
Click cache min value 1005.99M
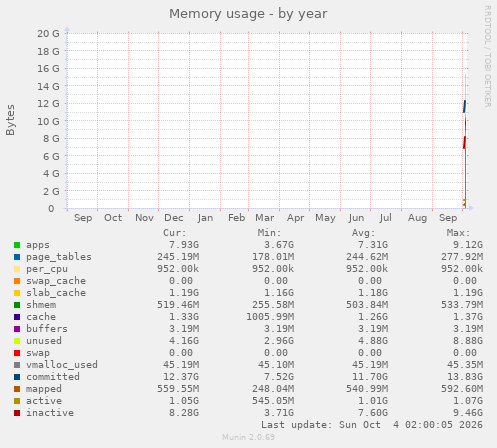(x=270, y=317)
